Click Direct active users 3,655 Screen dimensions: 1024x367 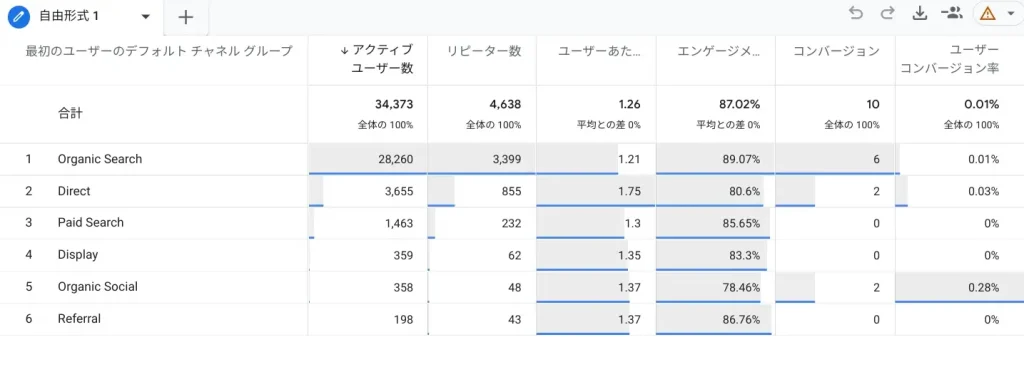(398, 191)
